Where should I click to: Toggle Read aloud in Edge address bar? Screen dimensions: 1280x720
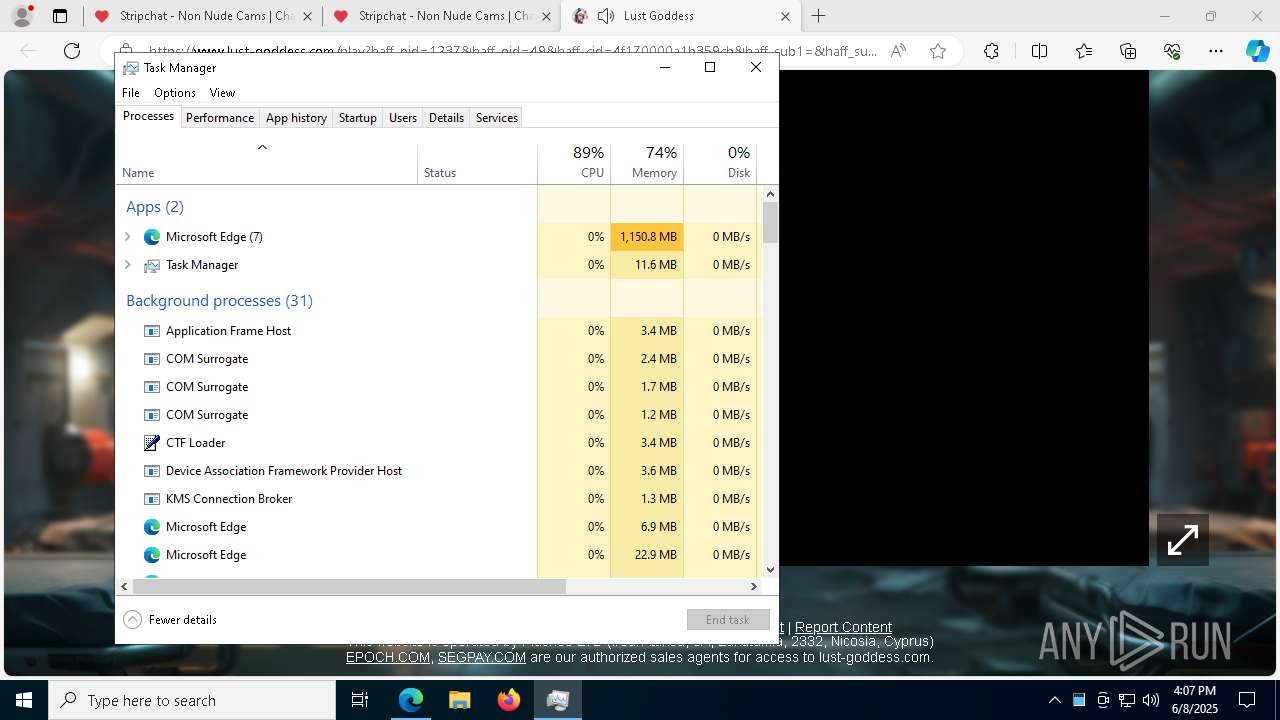click(x=898, y=51)
